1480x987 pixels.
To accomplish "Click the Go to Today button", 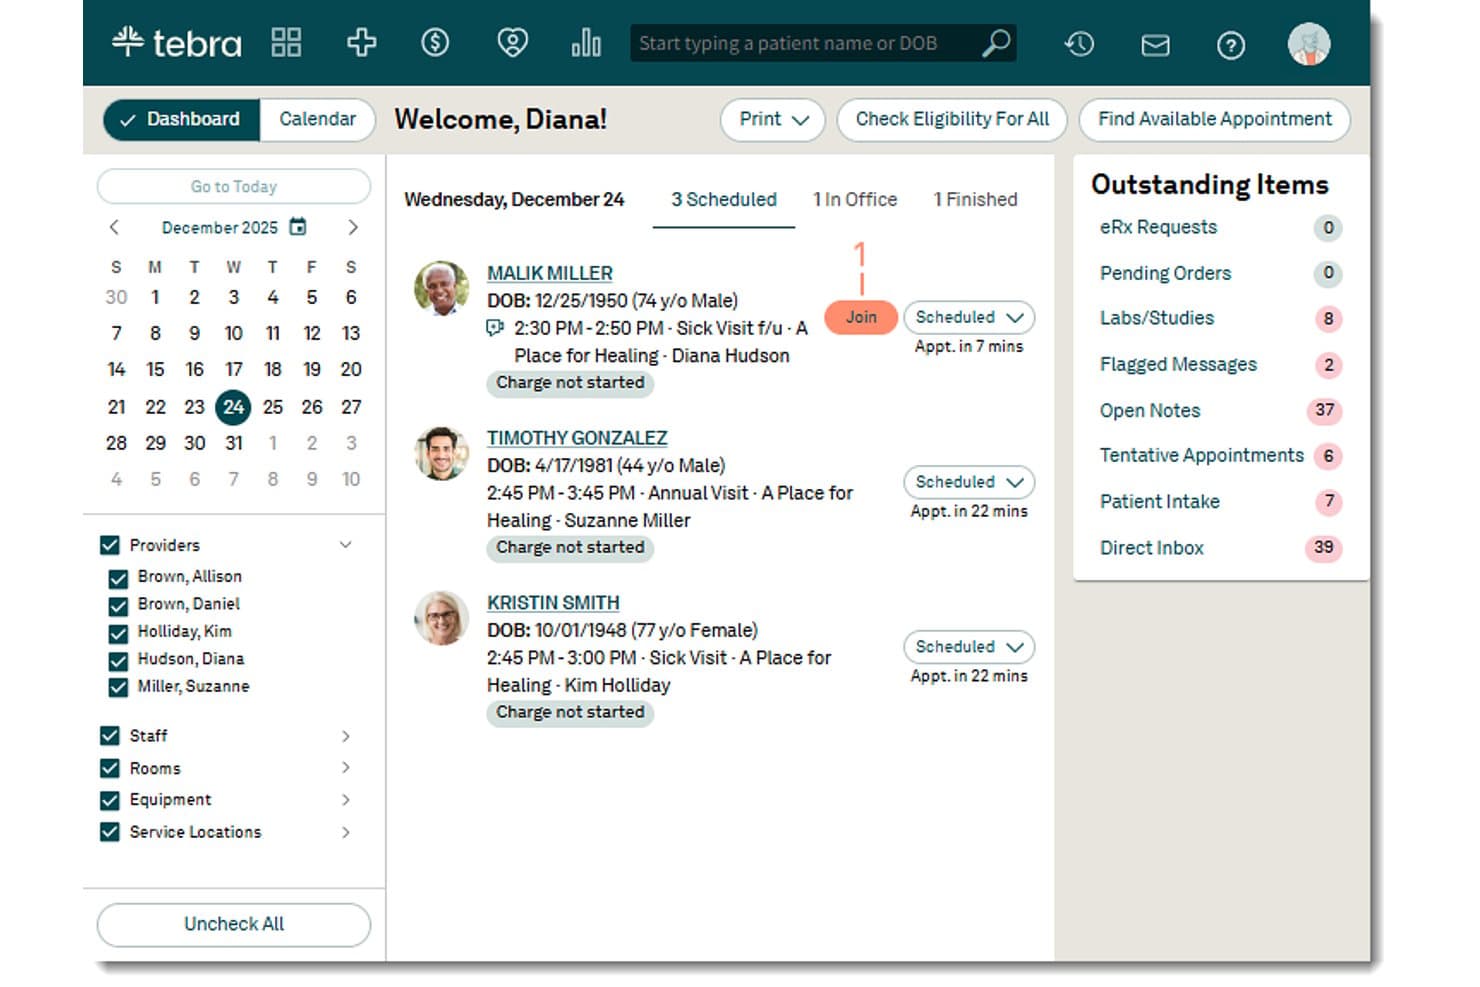I will 234,187.
